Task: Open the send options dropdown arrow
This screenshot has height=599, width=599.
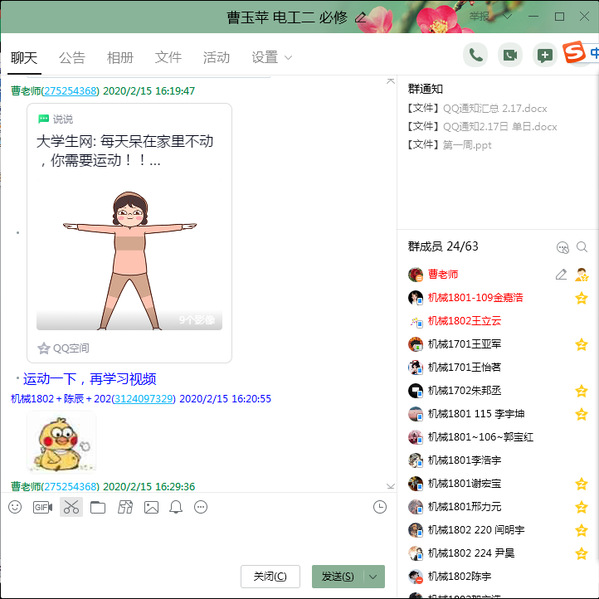Action: (x=373, y=576)
